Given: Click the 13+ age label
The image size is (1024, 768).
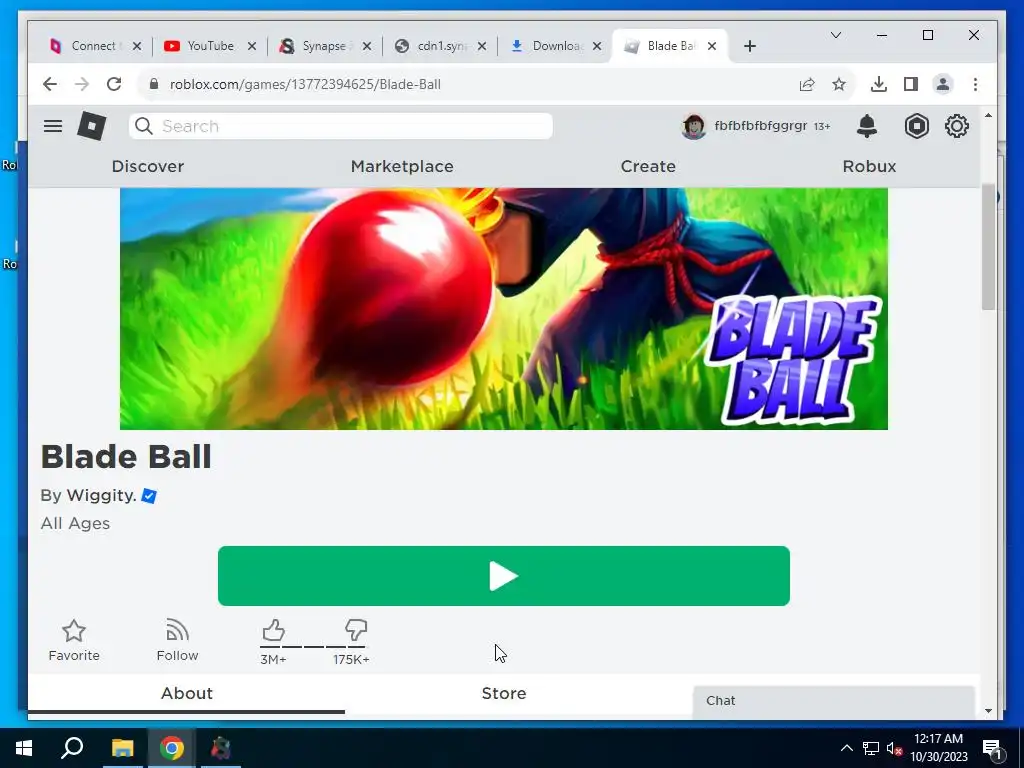Looking at the screenshot, I should coord(822,127).
